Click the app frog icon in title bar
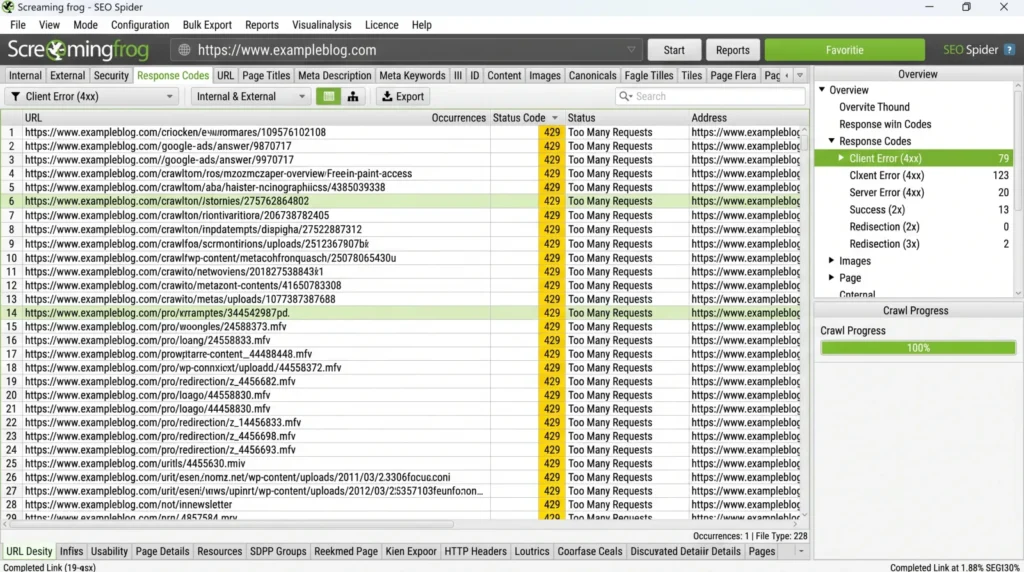The height and width of the screenshot is (572, 1024). [8, 7]
